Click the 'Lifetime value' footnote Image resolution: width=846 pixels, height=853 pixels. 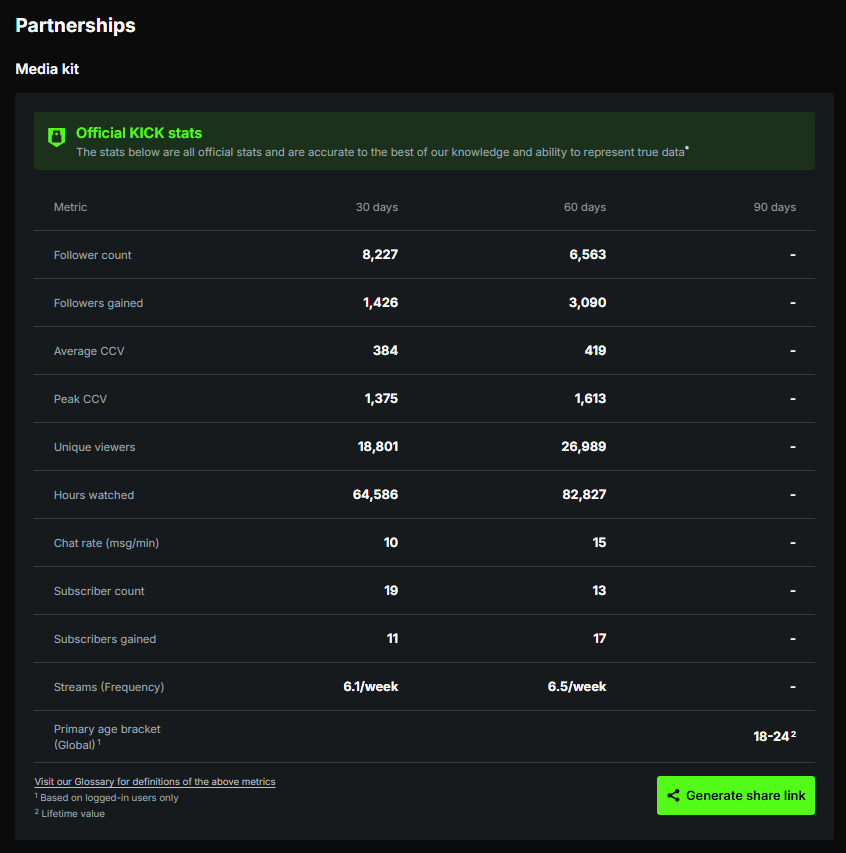(x=70, y=813)
